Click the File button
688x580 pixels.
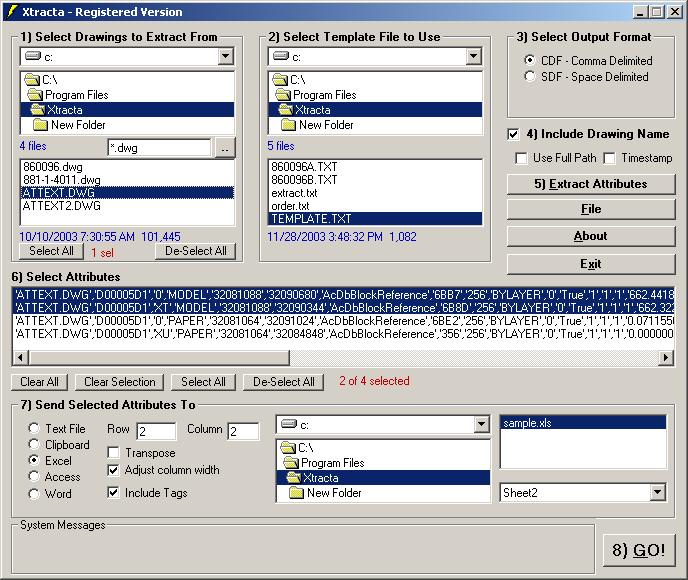coord(591,209)
